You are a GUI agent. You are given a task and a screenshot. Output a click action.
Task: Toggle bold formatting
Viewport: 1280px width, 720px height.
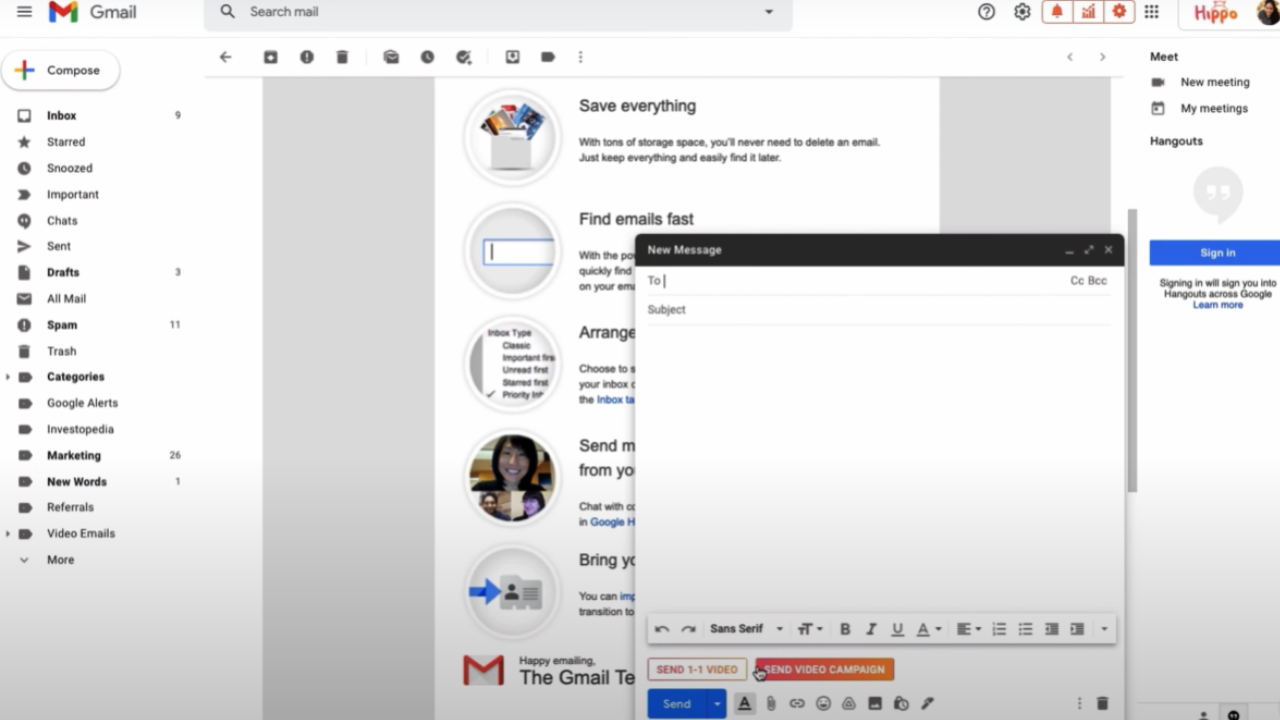(x=845, y=629)
